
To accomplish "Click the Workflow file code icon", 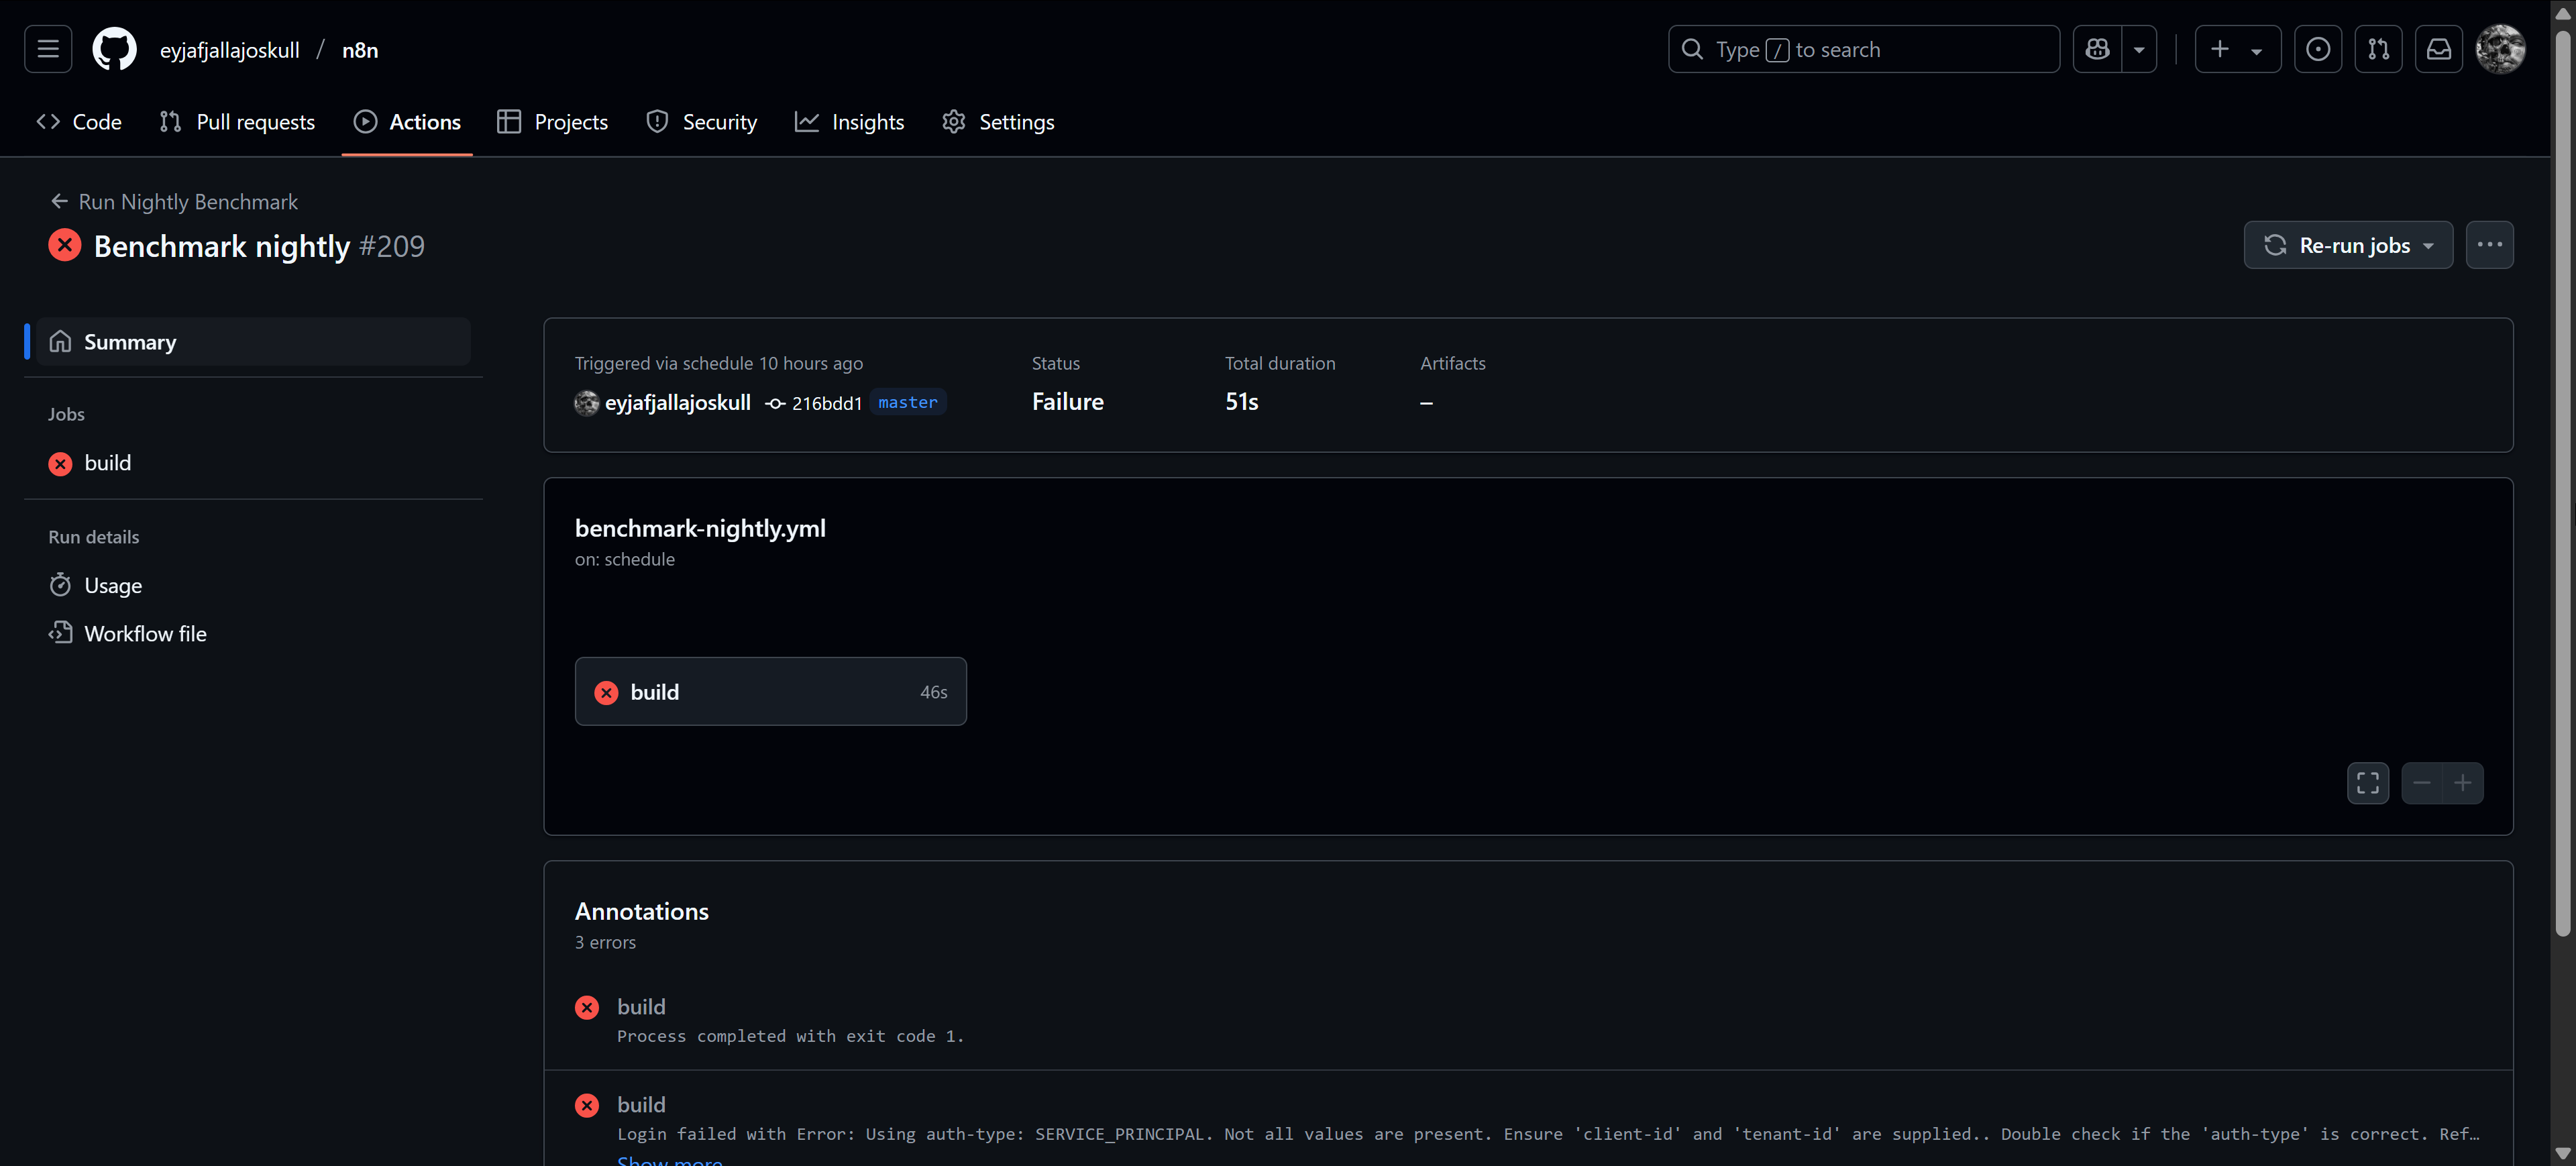I will point(60,633).
